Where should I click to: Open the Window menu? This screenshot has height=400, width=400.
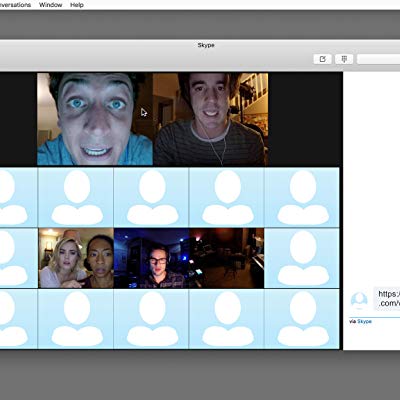[x=50, y=5]
